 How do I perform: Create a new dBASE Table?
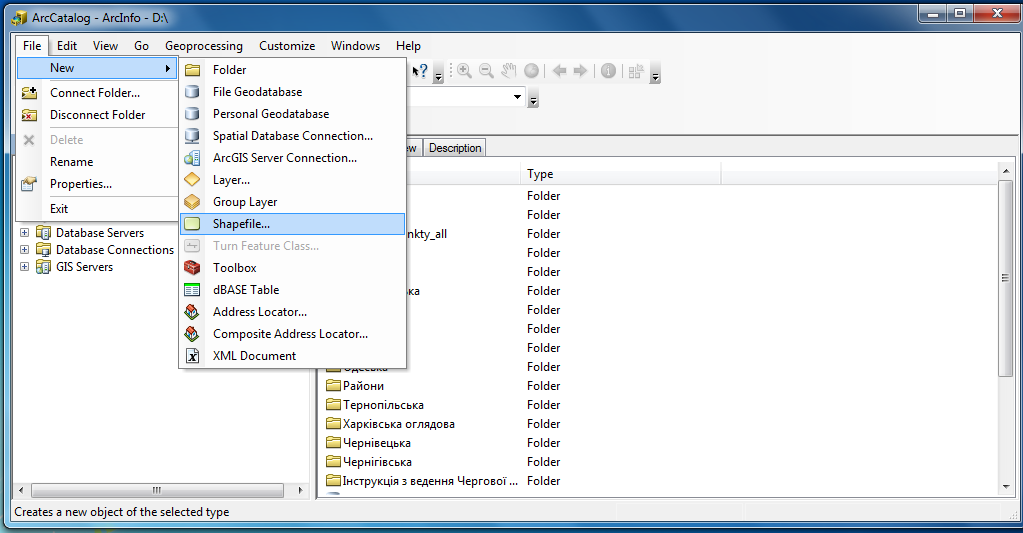click(292, 290)
